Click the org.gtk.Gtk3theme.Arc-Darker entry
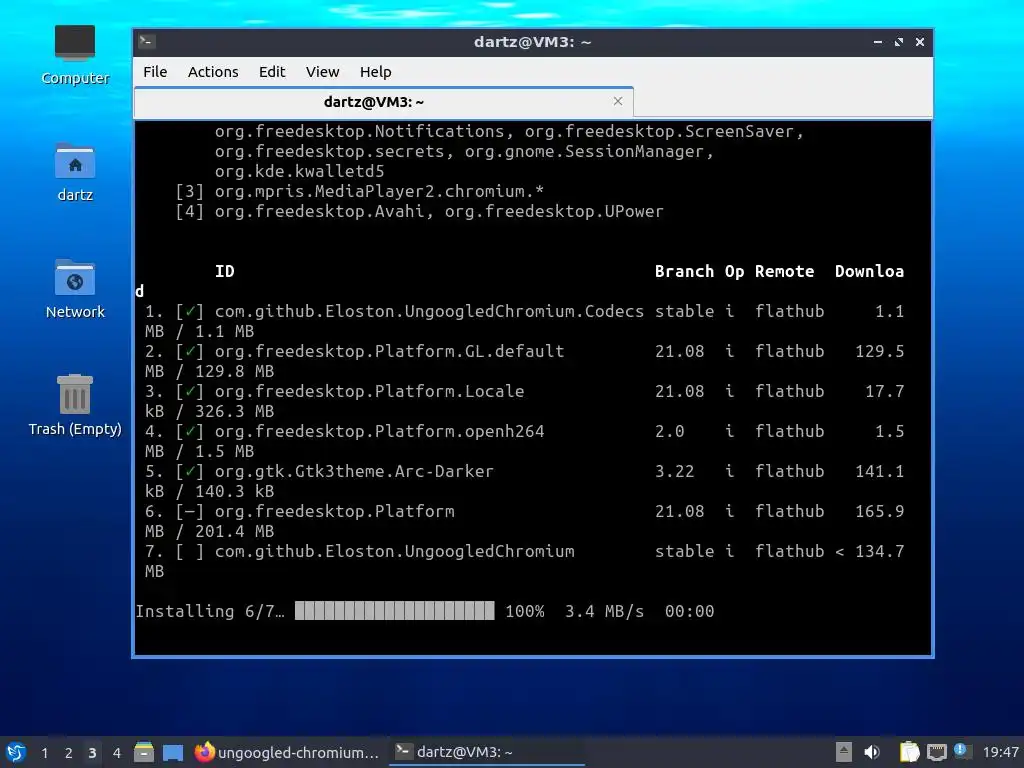Image resolution: width=1024 pixels, height=768 pixels. coord(354,471)
